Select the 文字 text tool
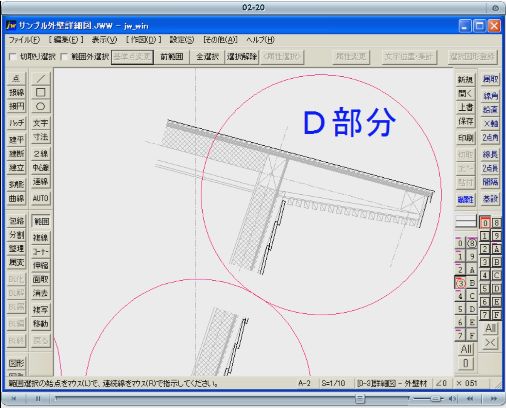 [40, 123]
